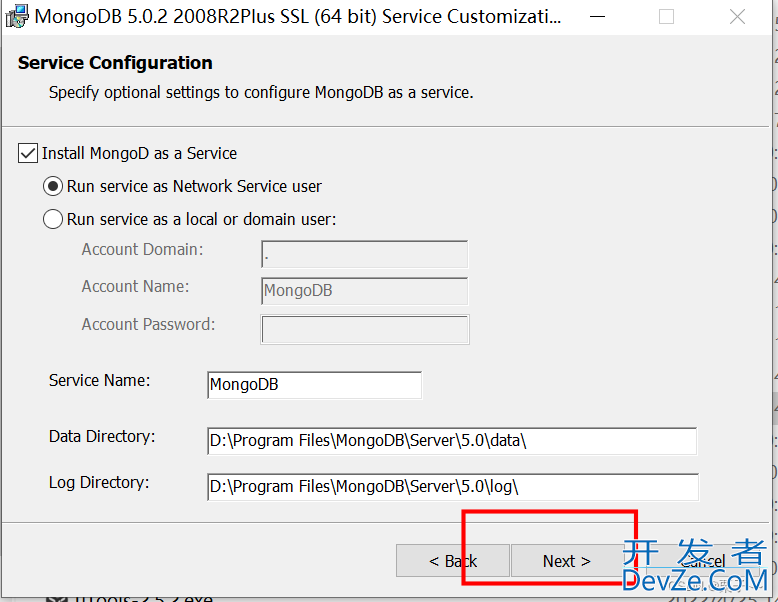Cancel the MongoDB installation

click(703, 561)
